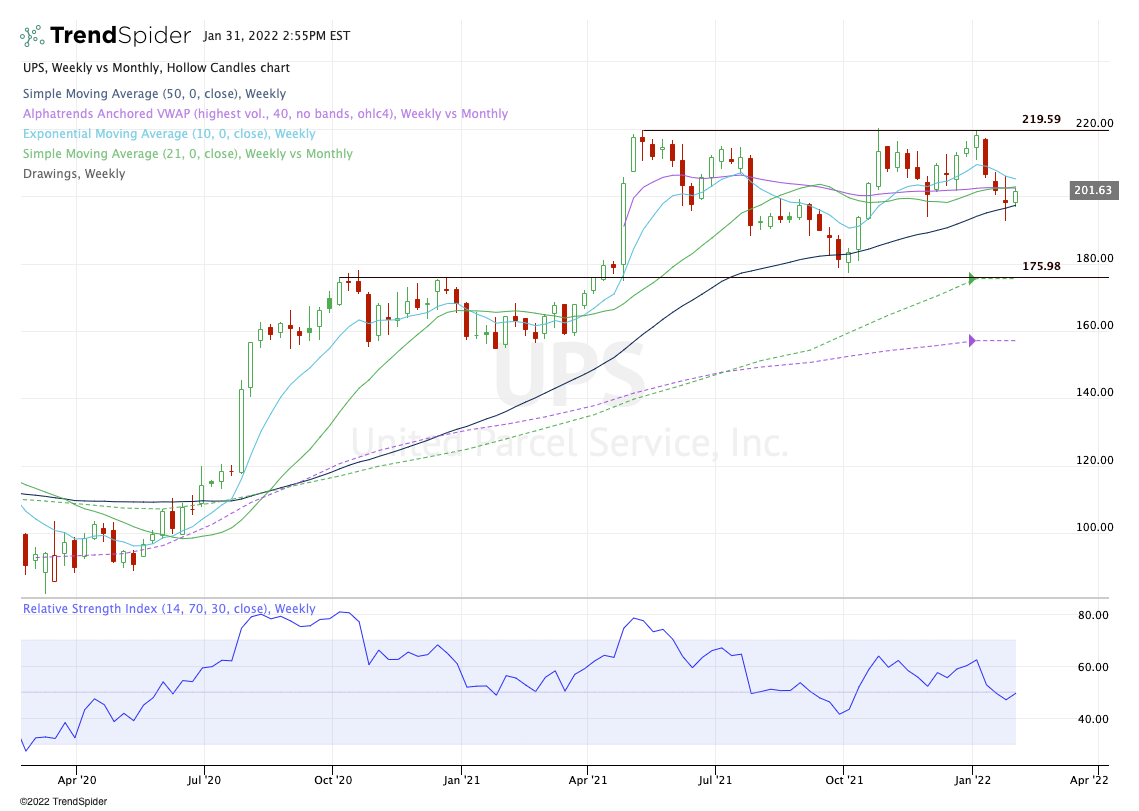Click the Jan 31, 2022 timestamp
The image size is (1139, 811).
(x=276, y=36)
